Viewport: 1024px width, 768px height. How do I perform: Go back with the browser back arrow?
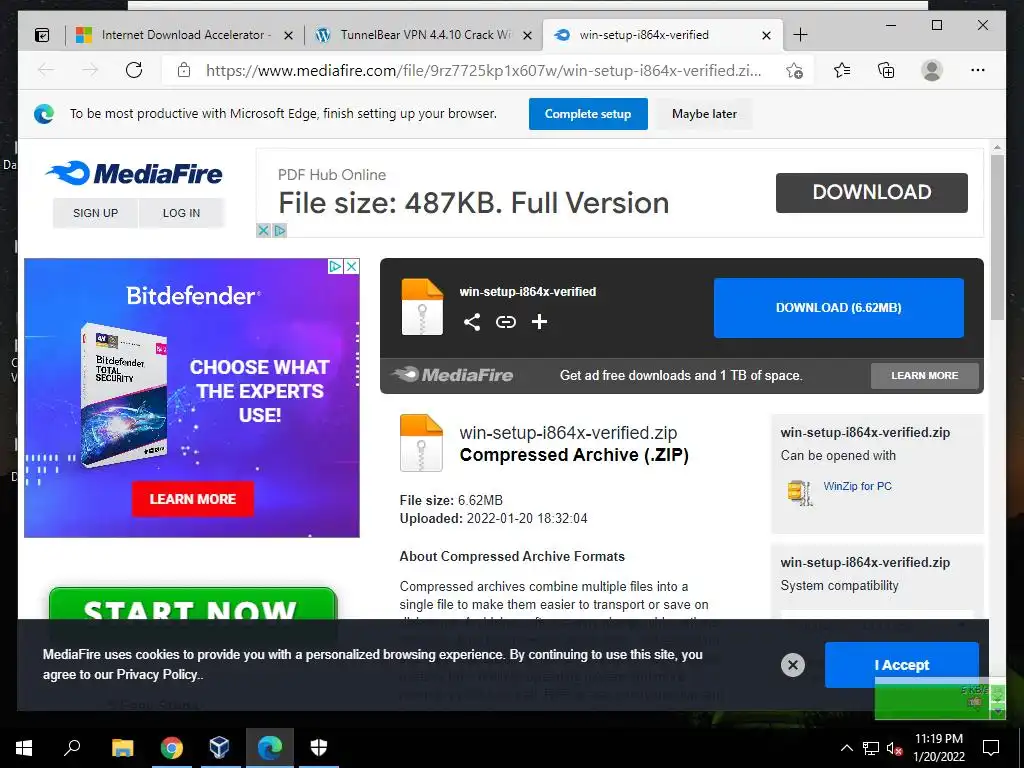click(46, 70)
